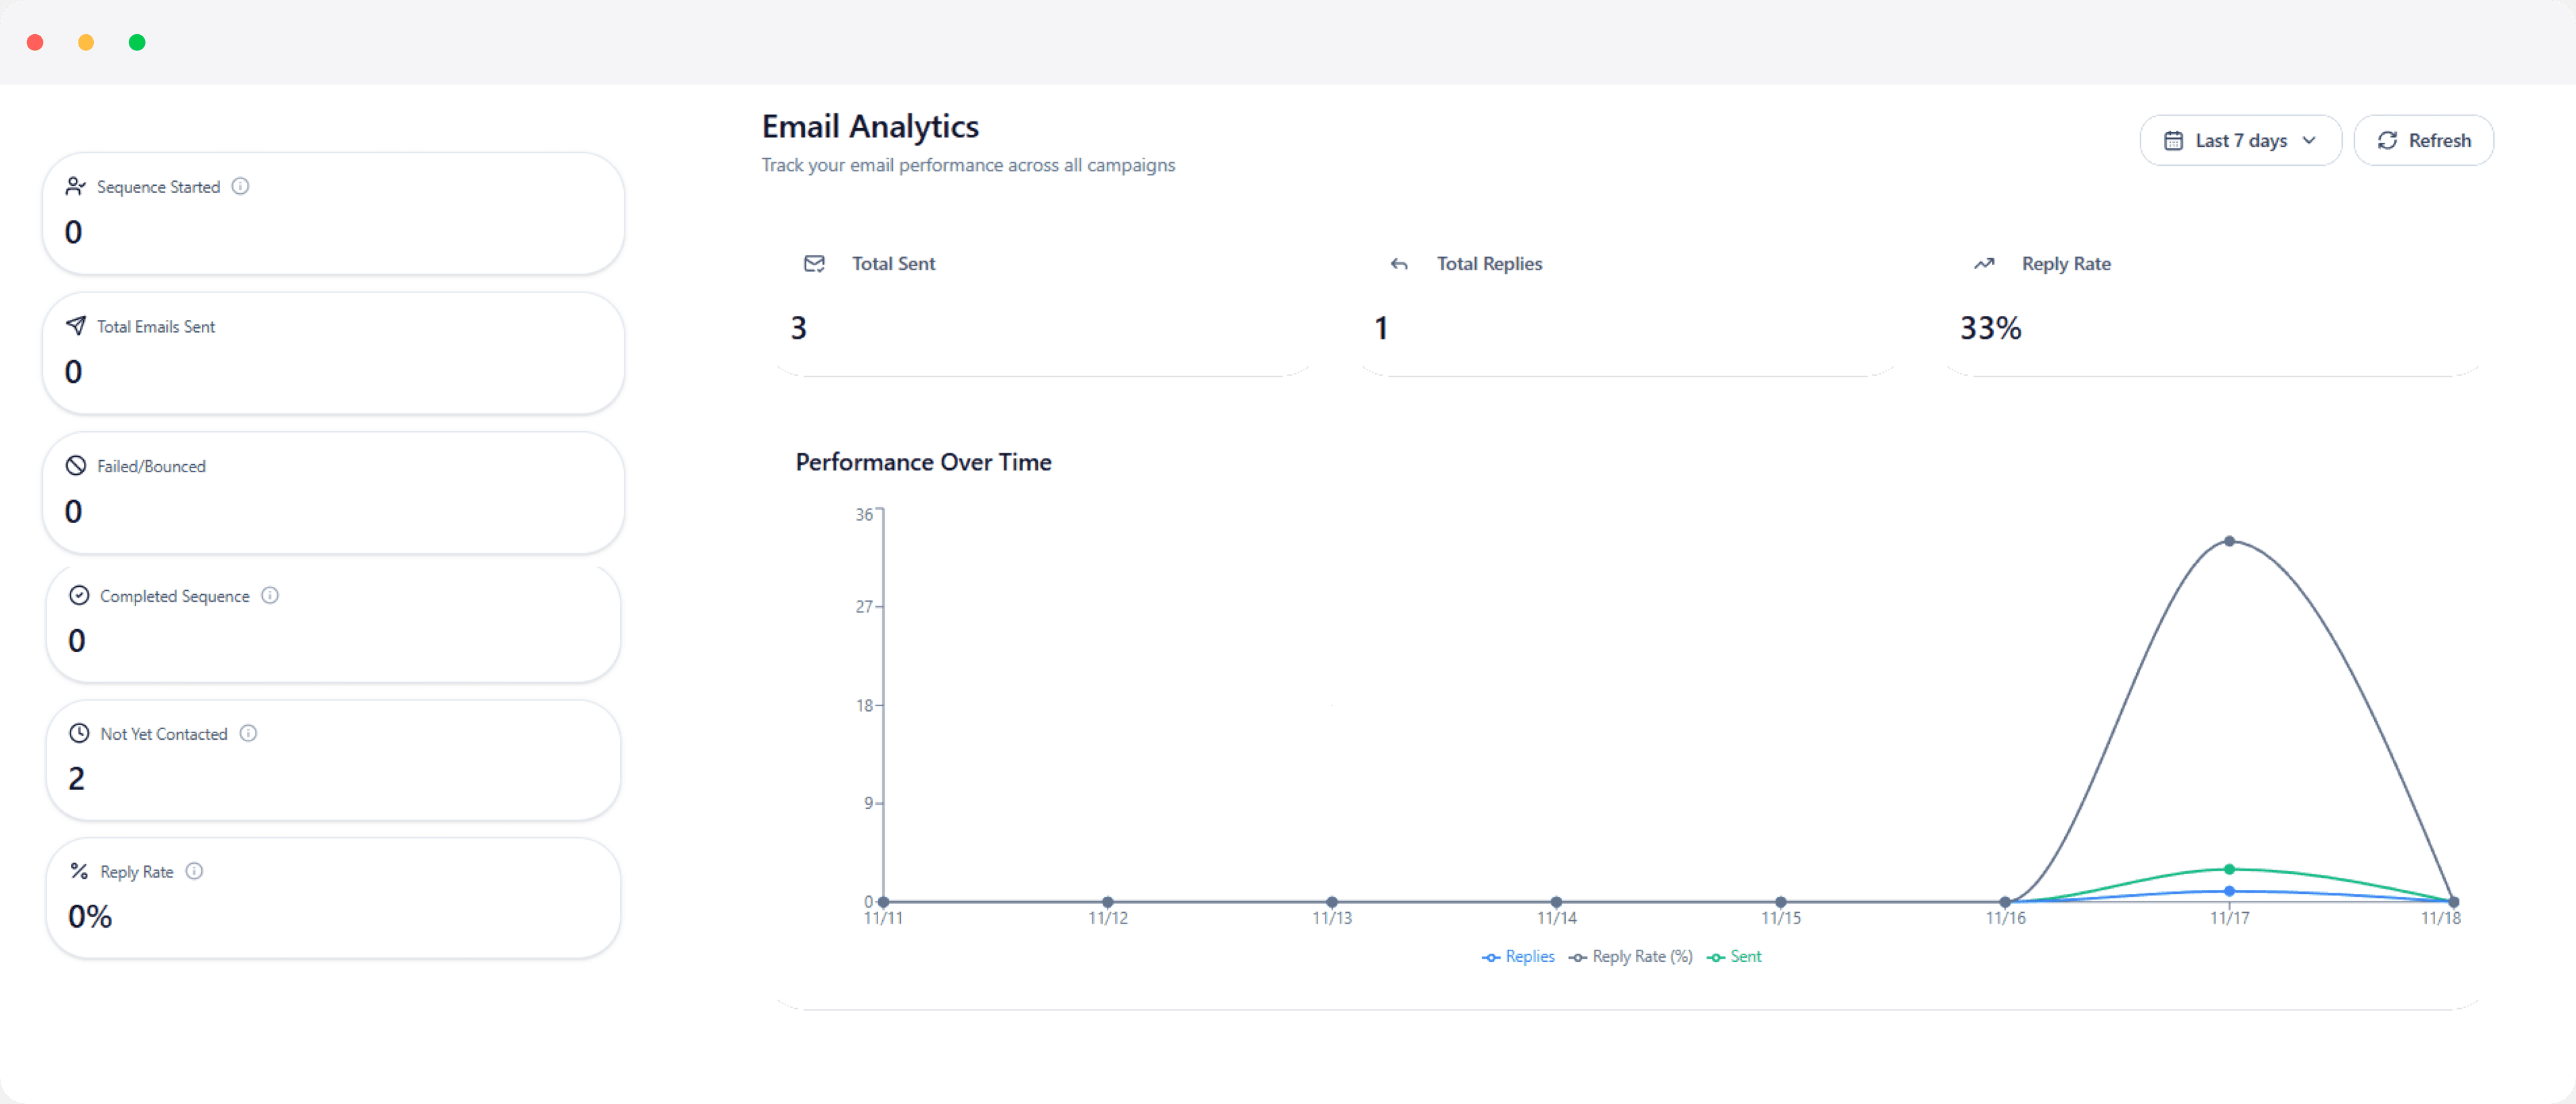
Task: Click the calendar icon in the date range selector
Action: coord(2173,140)
